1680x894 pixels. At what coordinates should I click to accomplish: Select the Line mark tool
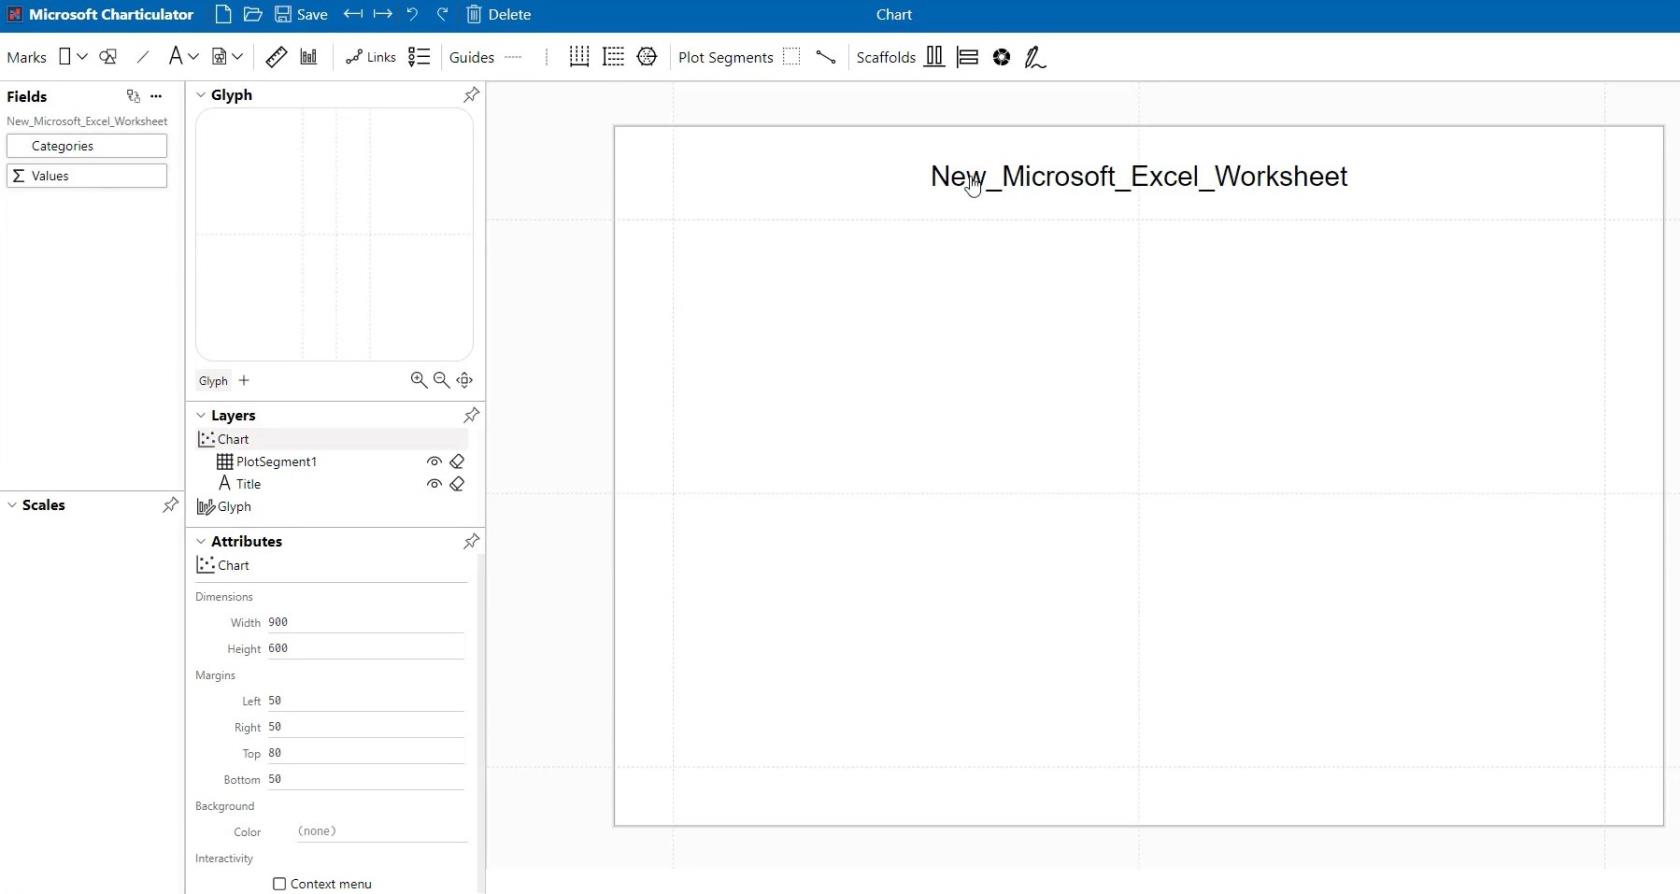(143, 57)
